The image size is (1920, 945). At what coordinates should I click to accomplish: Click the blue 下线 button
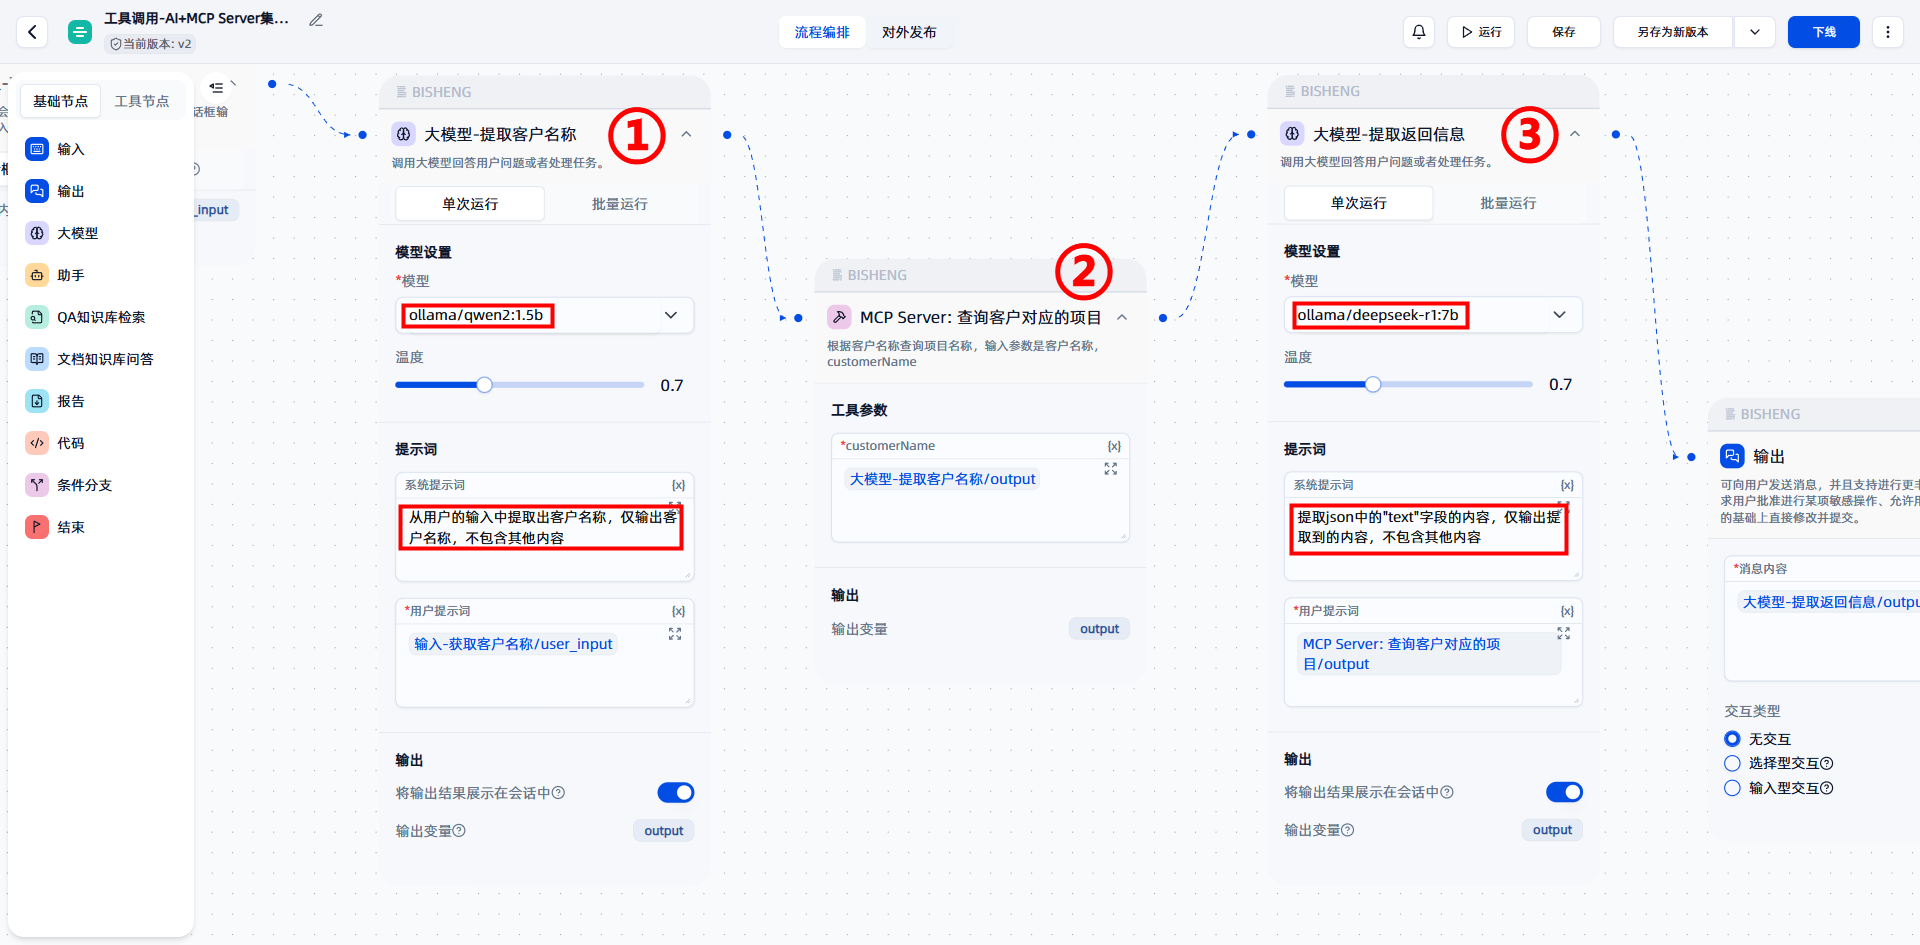(1823, 32)
